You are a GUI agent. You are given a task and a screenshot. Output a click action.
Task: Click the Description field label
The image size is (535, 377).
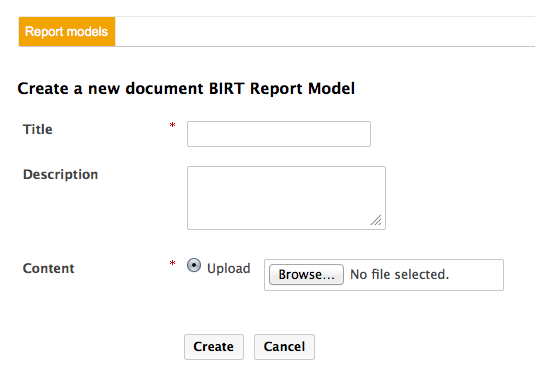(60, 175)
